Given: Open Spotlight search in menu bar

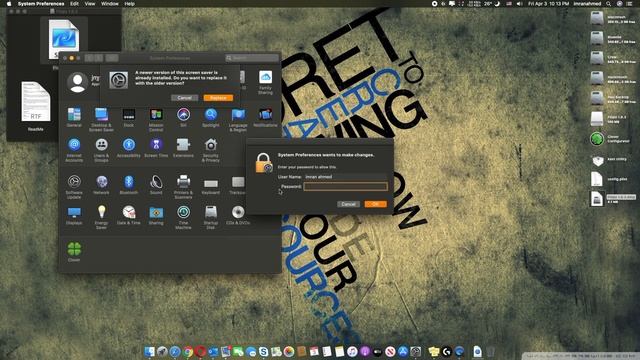Looking at the screenshot, I should click(609, 4).
